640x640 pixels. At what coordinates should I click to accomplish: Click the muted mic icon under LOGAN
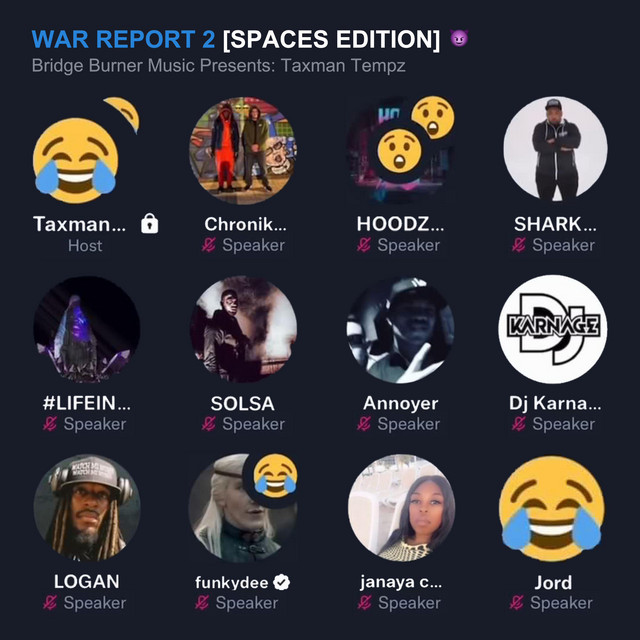(x=50, y=602)
